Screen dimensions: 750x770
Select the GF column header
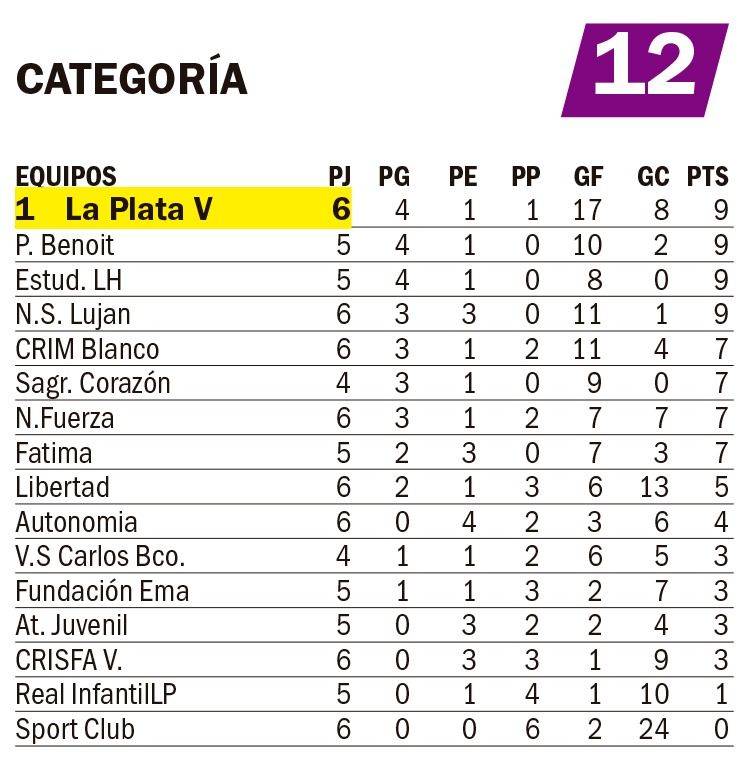click(588, 177)
